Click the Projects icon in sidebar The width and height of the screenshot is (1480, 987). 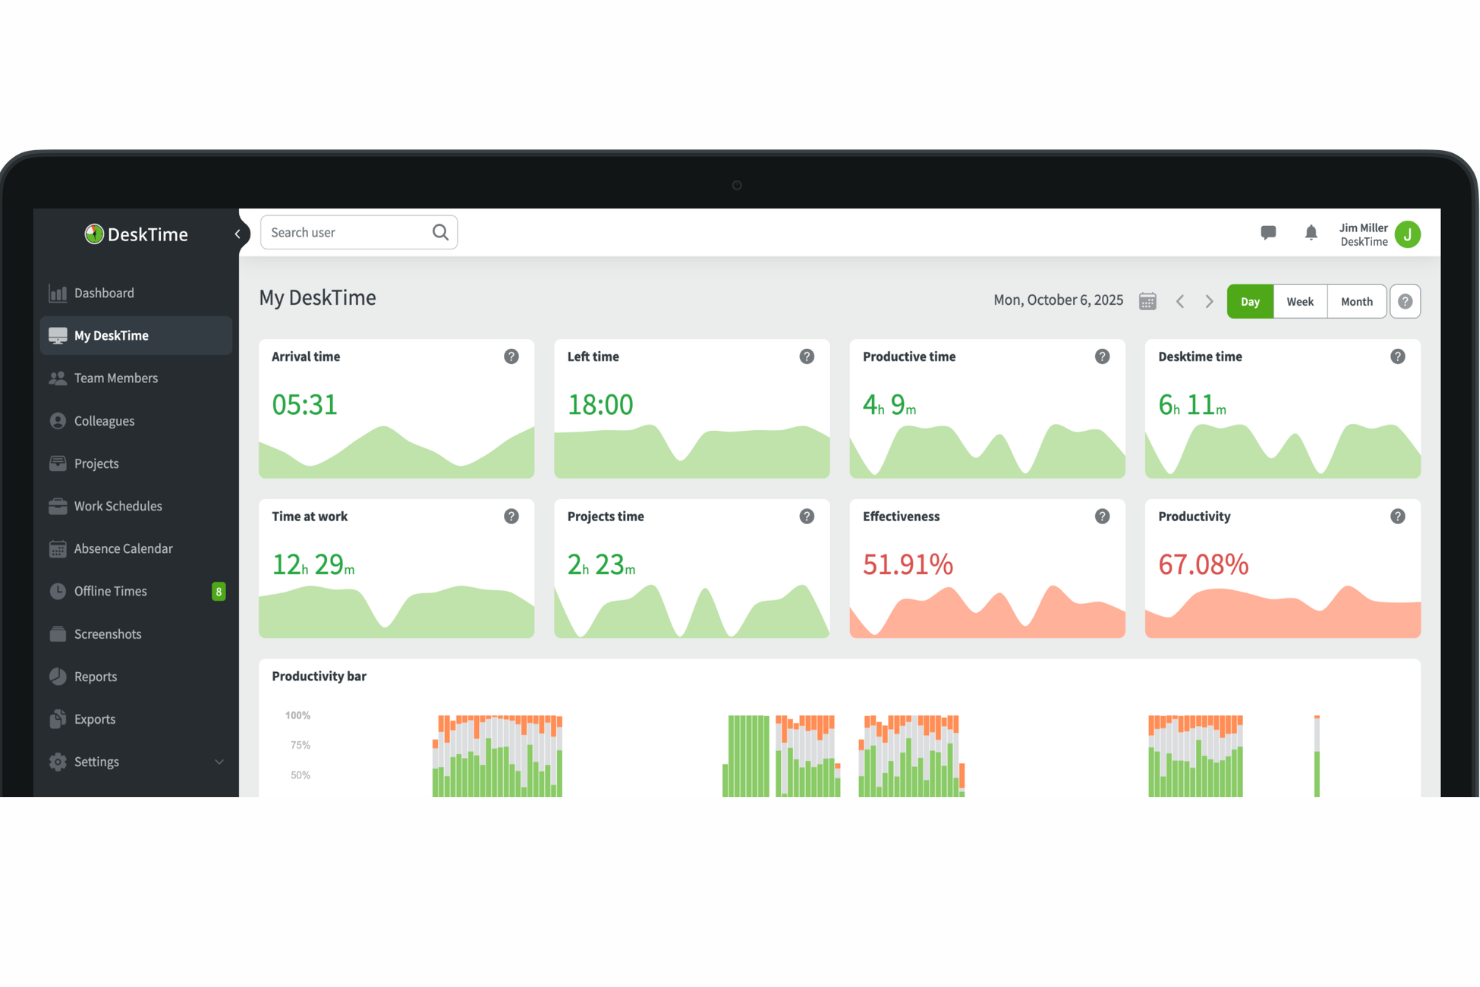point(58,464)
